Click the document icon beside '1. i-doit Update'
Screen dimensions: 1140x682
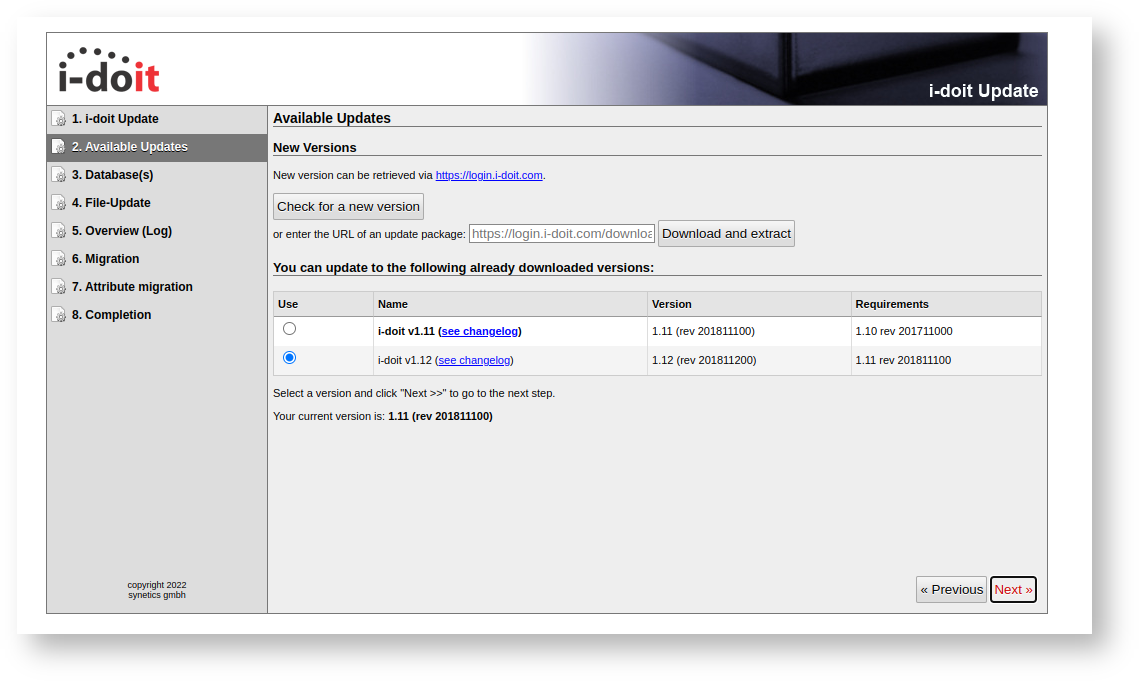59,119
